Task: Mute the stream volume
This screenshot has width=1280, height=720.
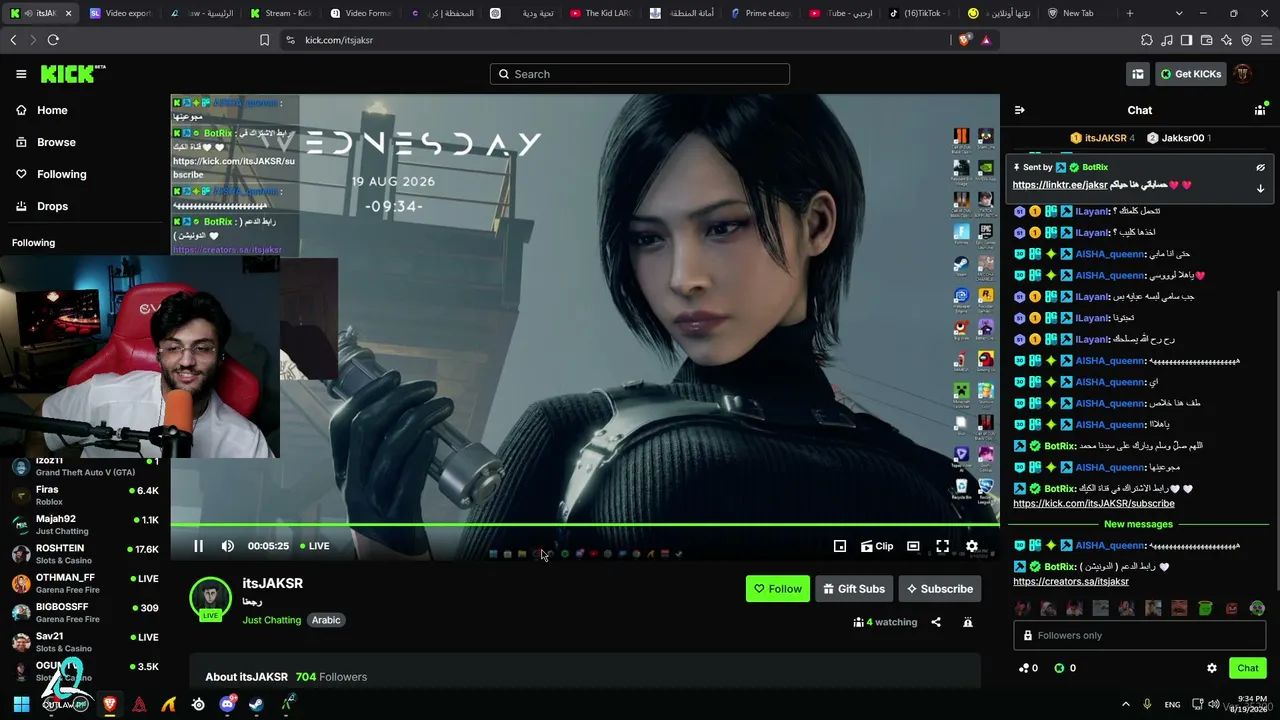Action: click(228, 546)
